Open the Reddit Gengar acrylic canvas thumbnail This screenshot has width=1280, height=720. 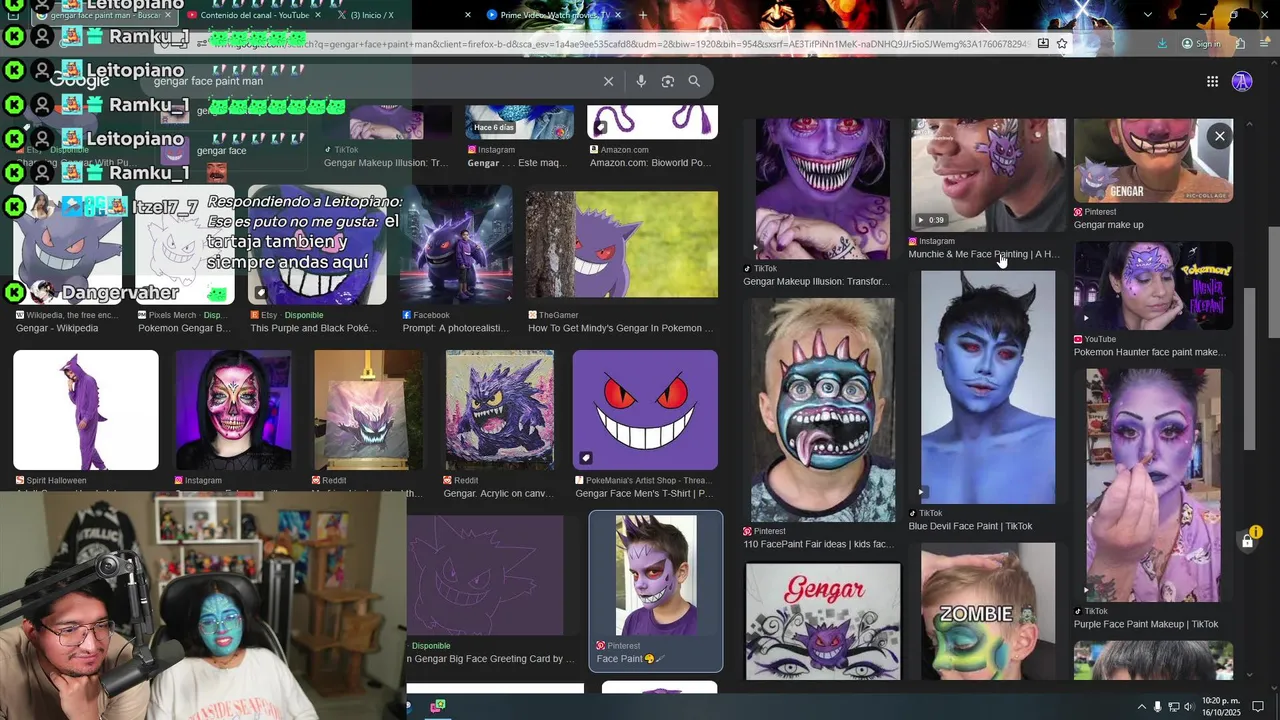pyautogui.click(x=499, y=410)
